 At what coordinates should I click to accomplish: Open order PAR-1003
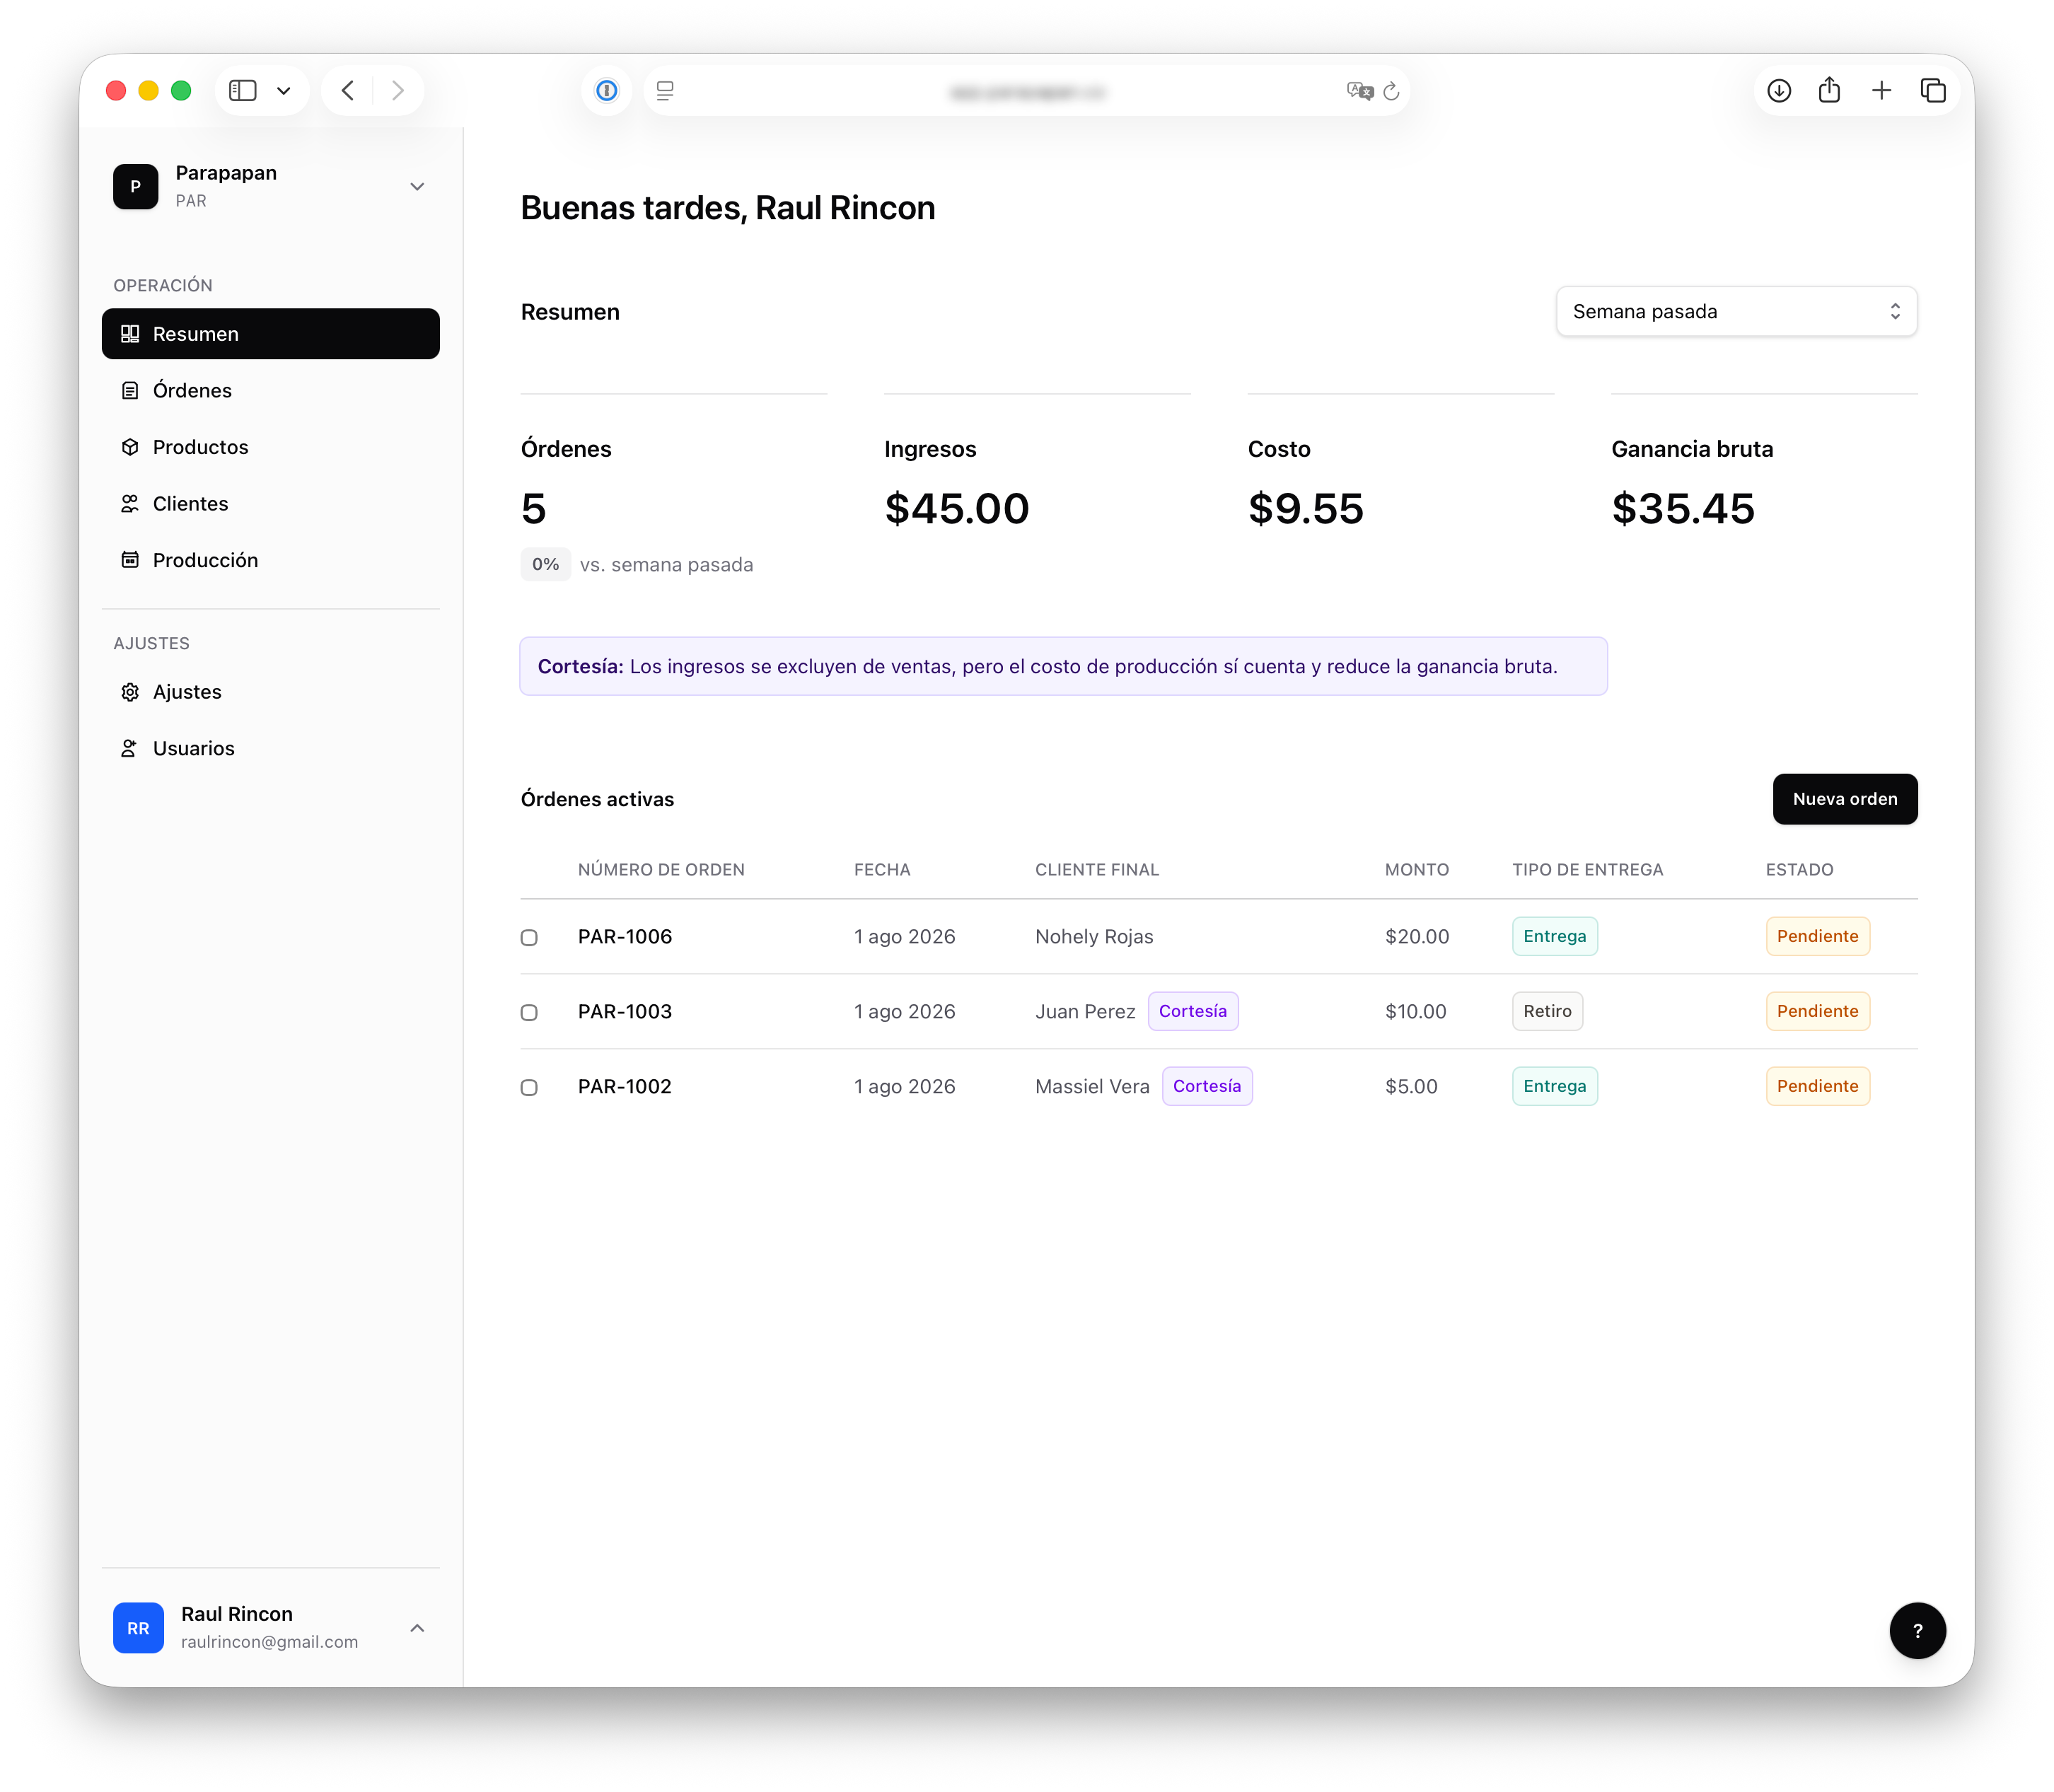(x=625, y=1012)
